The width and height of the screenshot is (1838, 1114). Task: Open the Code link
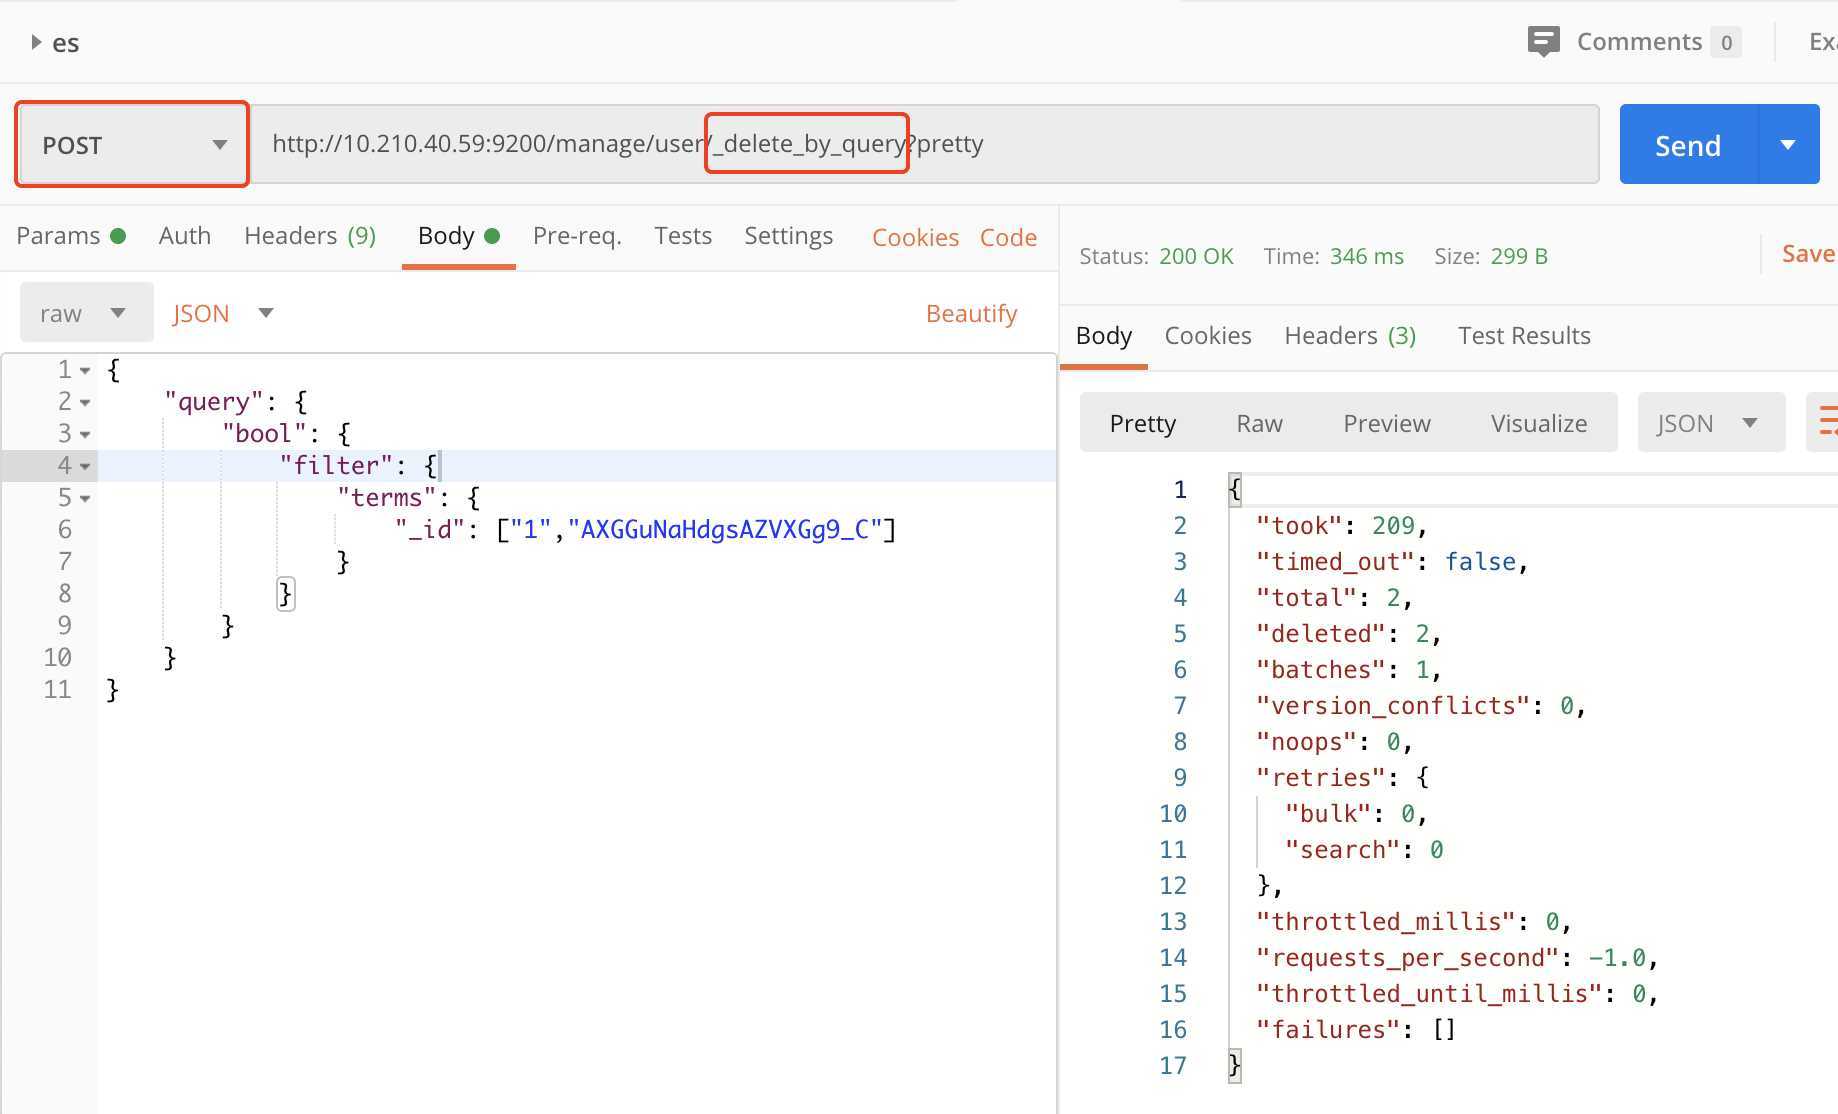pos(1008,238)
